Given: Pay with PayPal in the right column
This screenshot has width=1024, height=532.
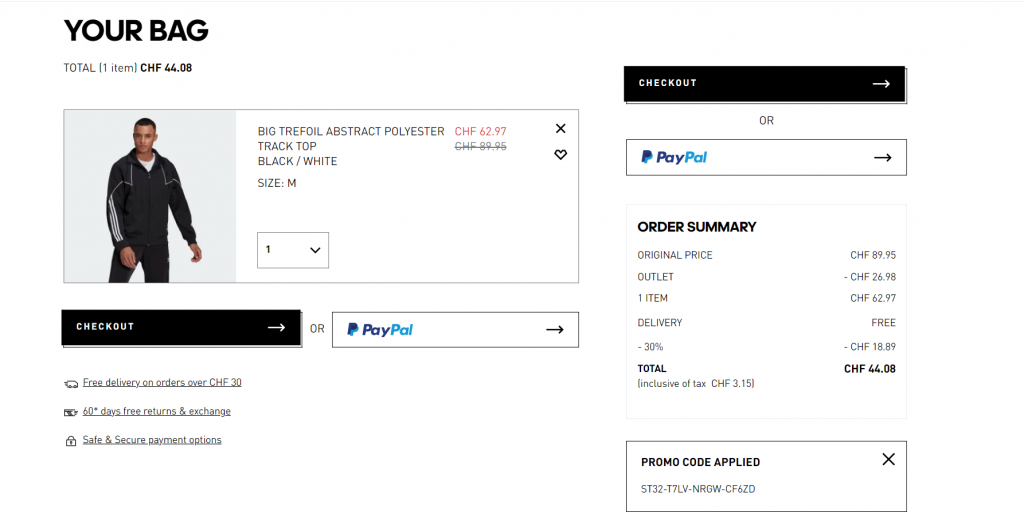Looking at the screenshot, I should [x=766, y=157].
